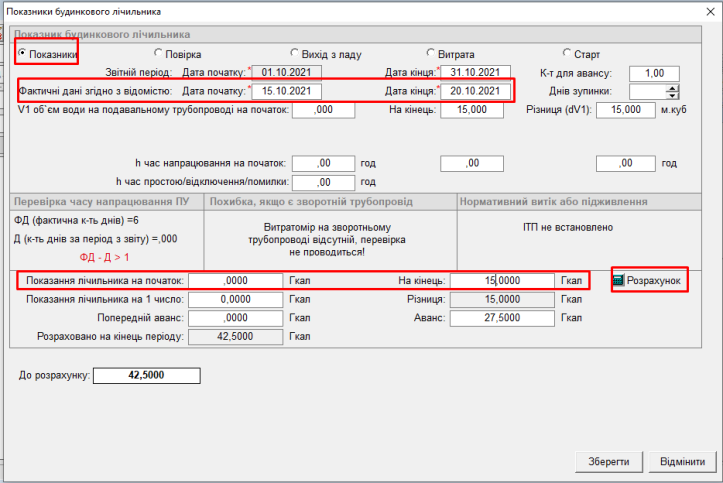Select the Показання лічильника на початок field
723x483 pixels.
click(236, 281)
